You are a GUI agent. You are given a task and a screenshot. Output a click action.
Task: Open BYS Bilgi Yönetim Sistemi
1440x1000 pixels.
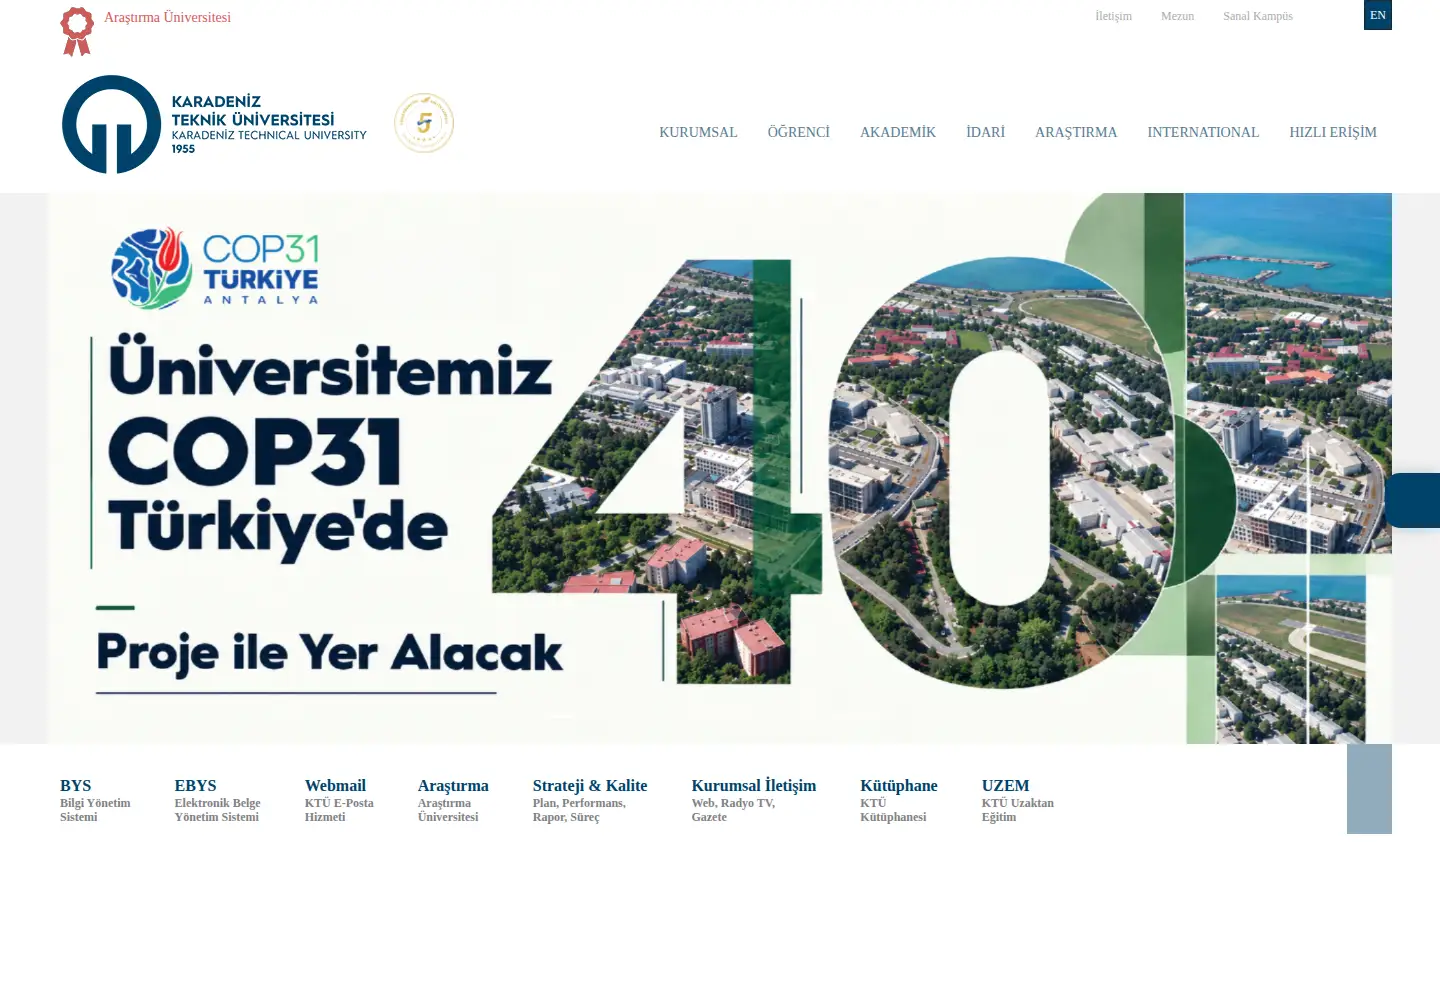[x=95, y=800]
